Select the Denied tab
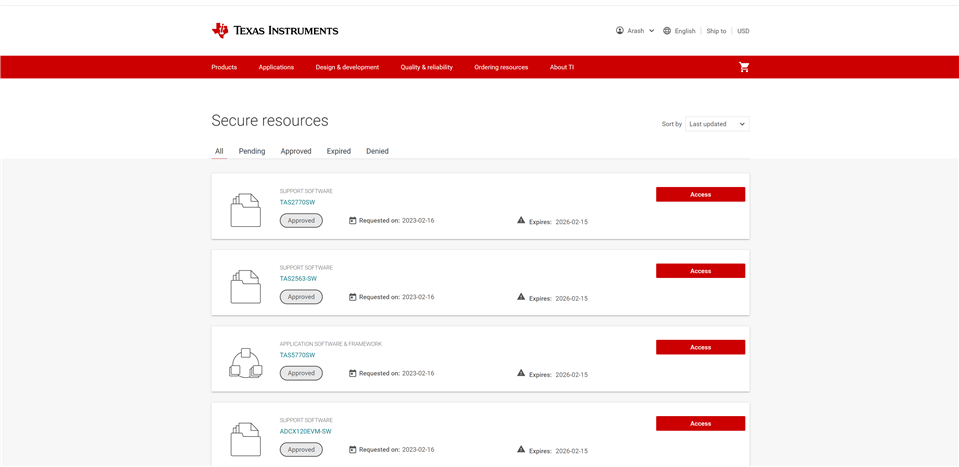The height and width of the screenshot is (467, 959). point(377,151)
